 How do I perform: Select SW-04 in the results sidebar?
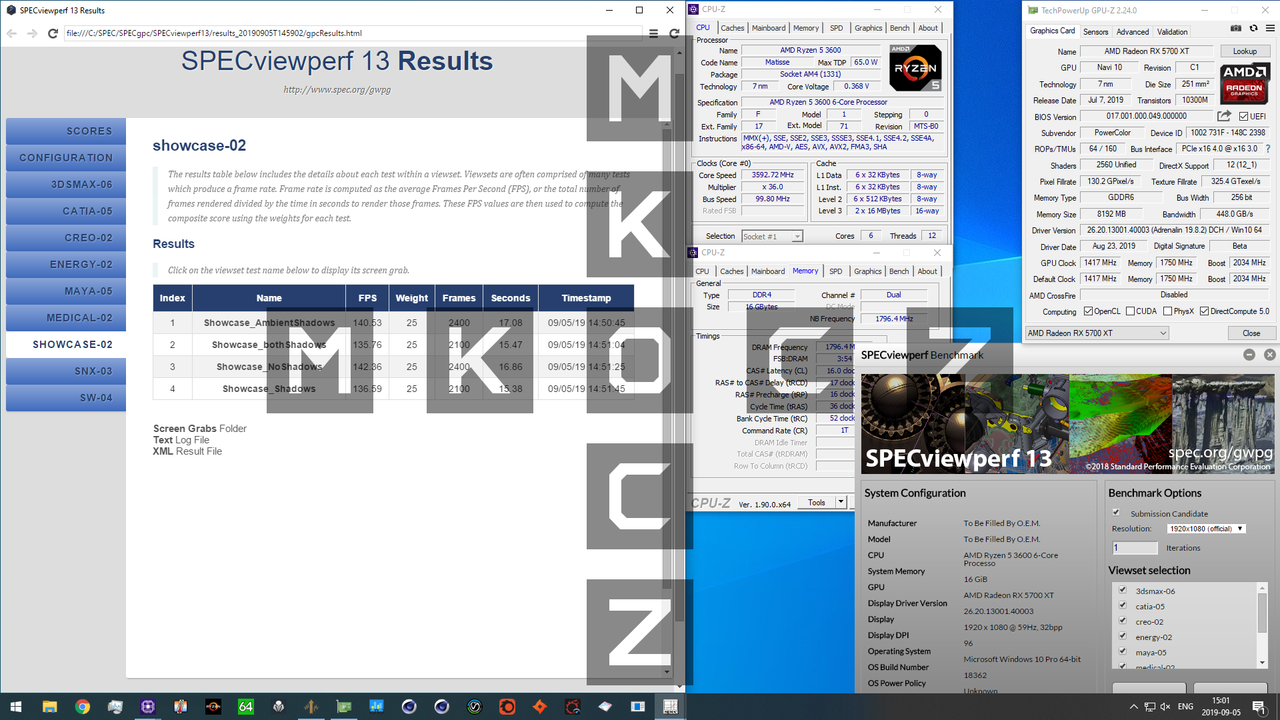[66, 398]
